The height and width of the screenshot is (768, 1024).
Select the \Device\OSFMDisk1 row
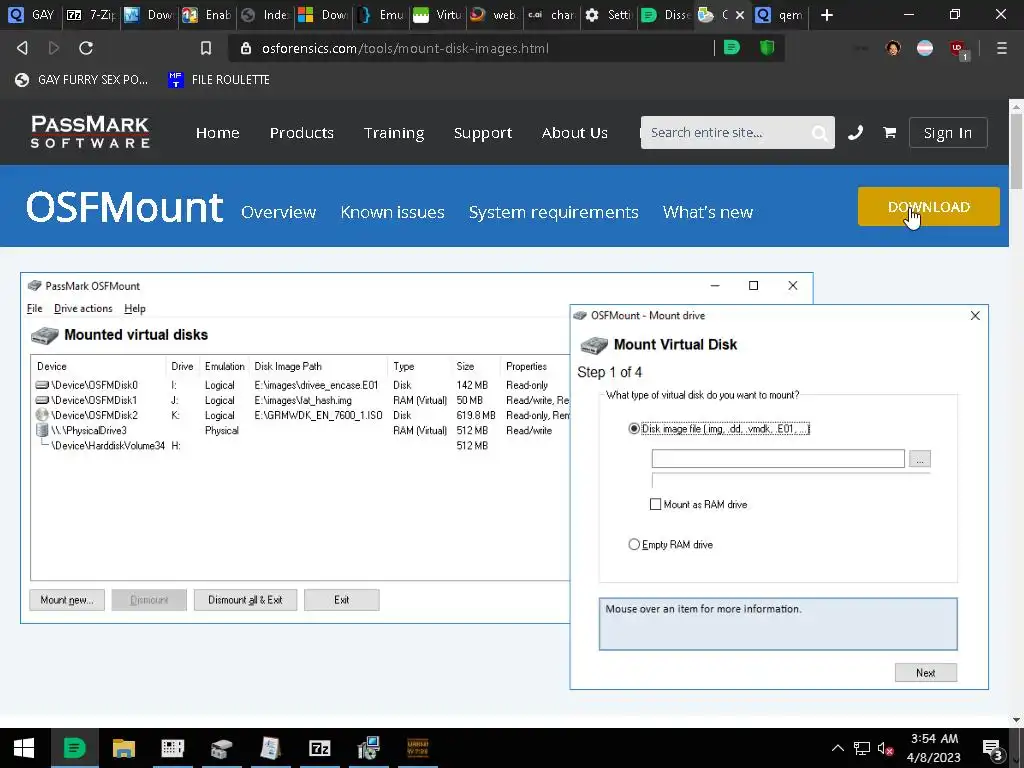(300, 400)
